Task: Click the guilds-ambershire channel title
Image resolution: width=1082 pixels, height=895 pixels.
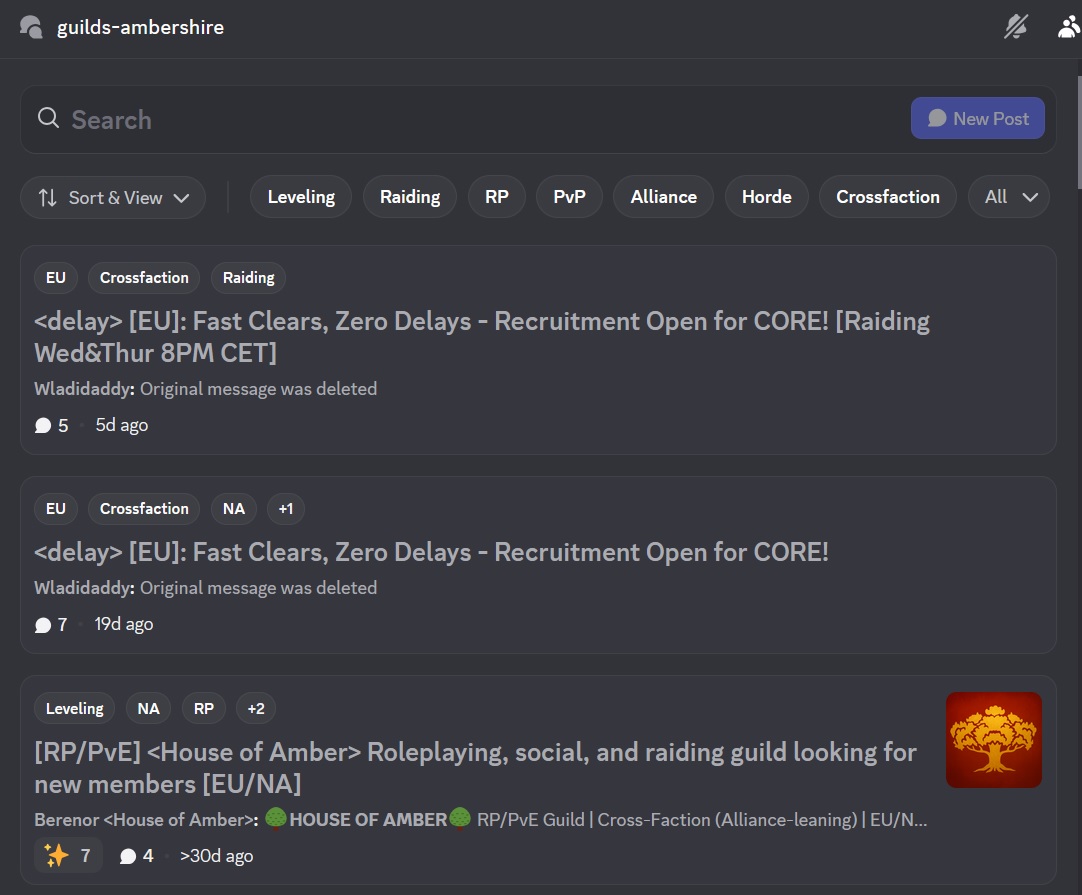Action: click(140, 27)
